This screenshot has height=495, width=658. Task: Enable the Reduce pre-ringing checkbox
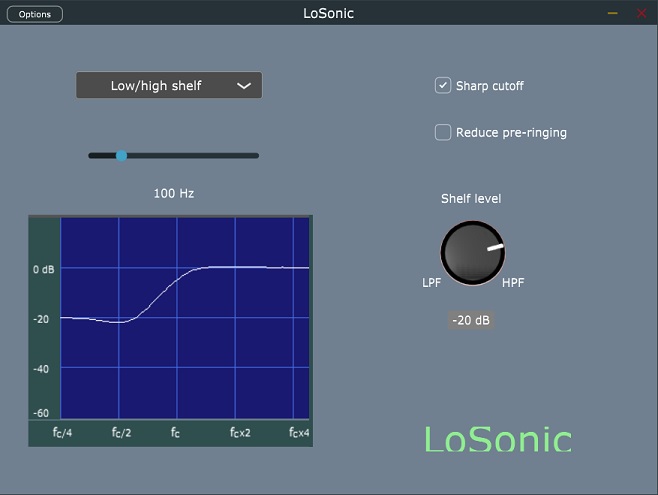point(443,132)
